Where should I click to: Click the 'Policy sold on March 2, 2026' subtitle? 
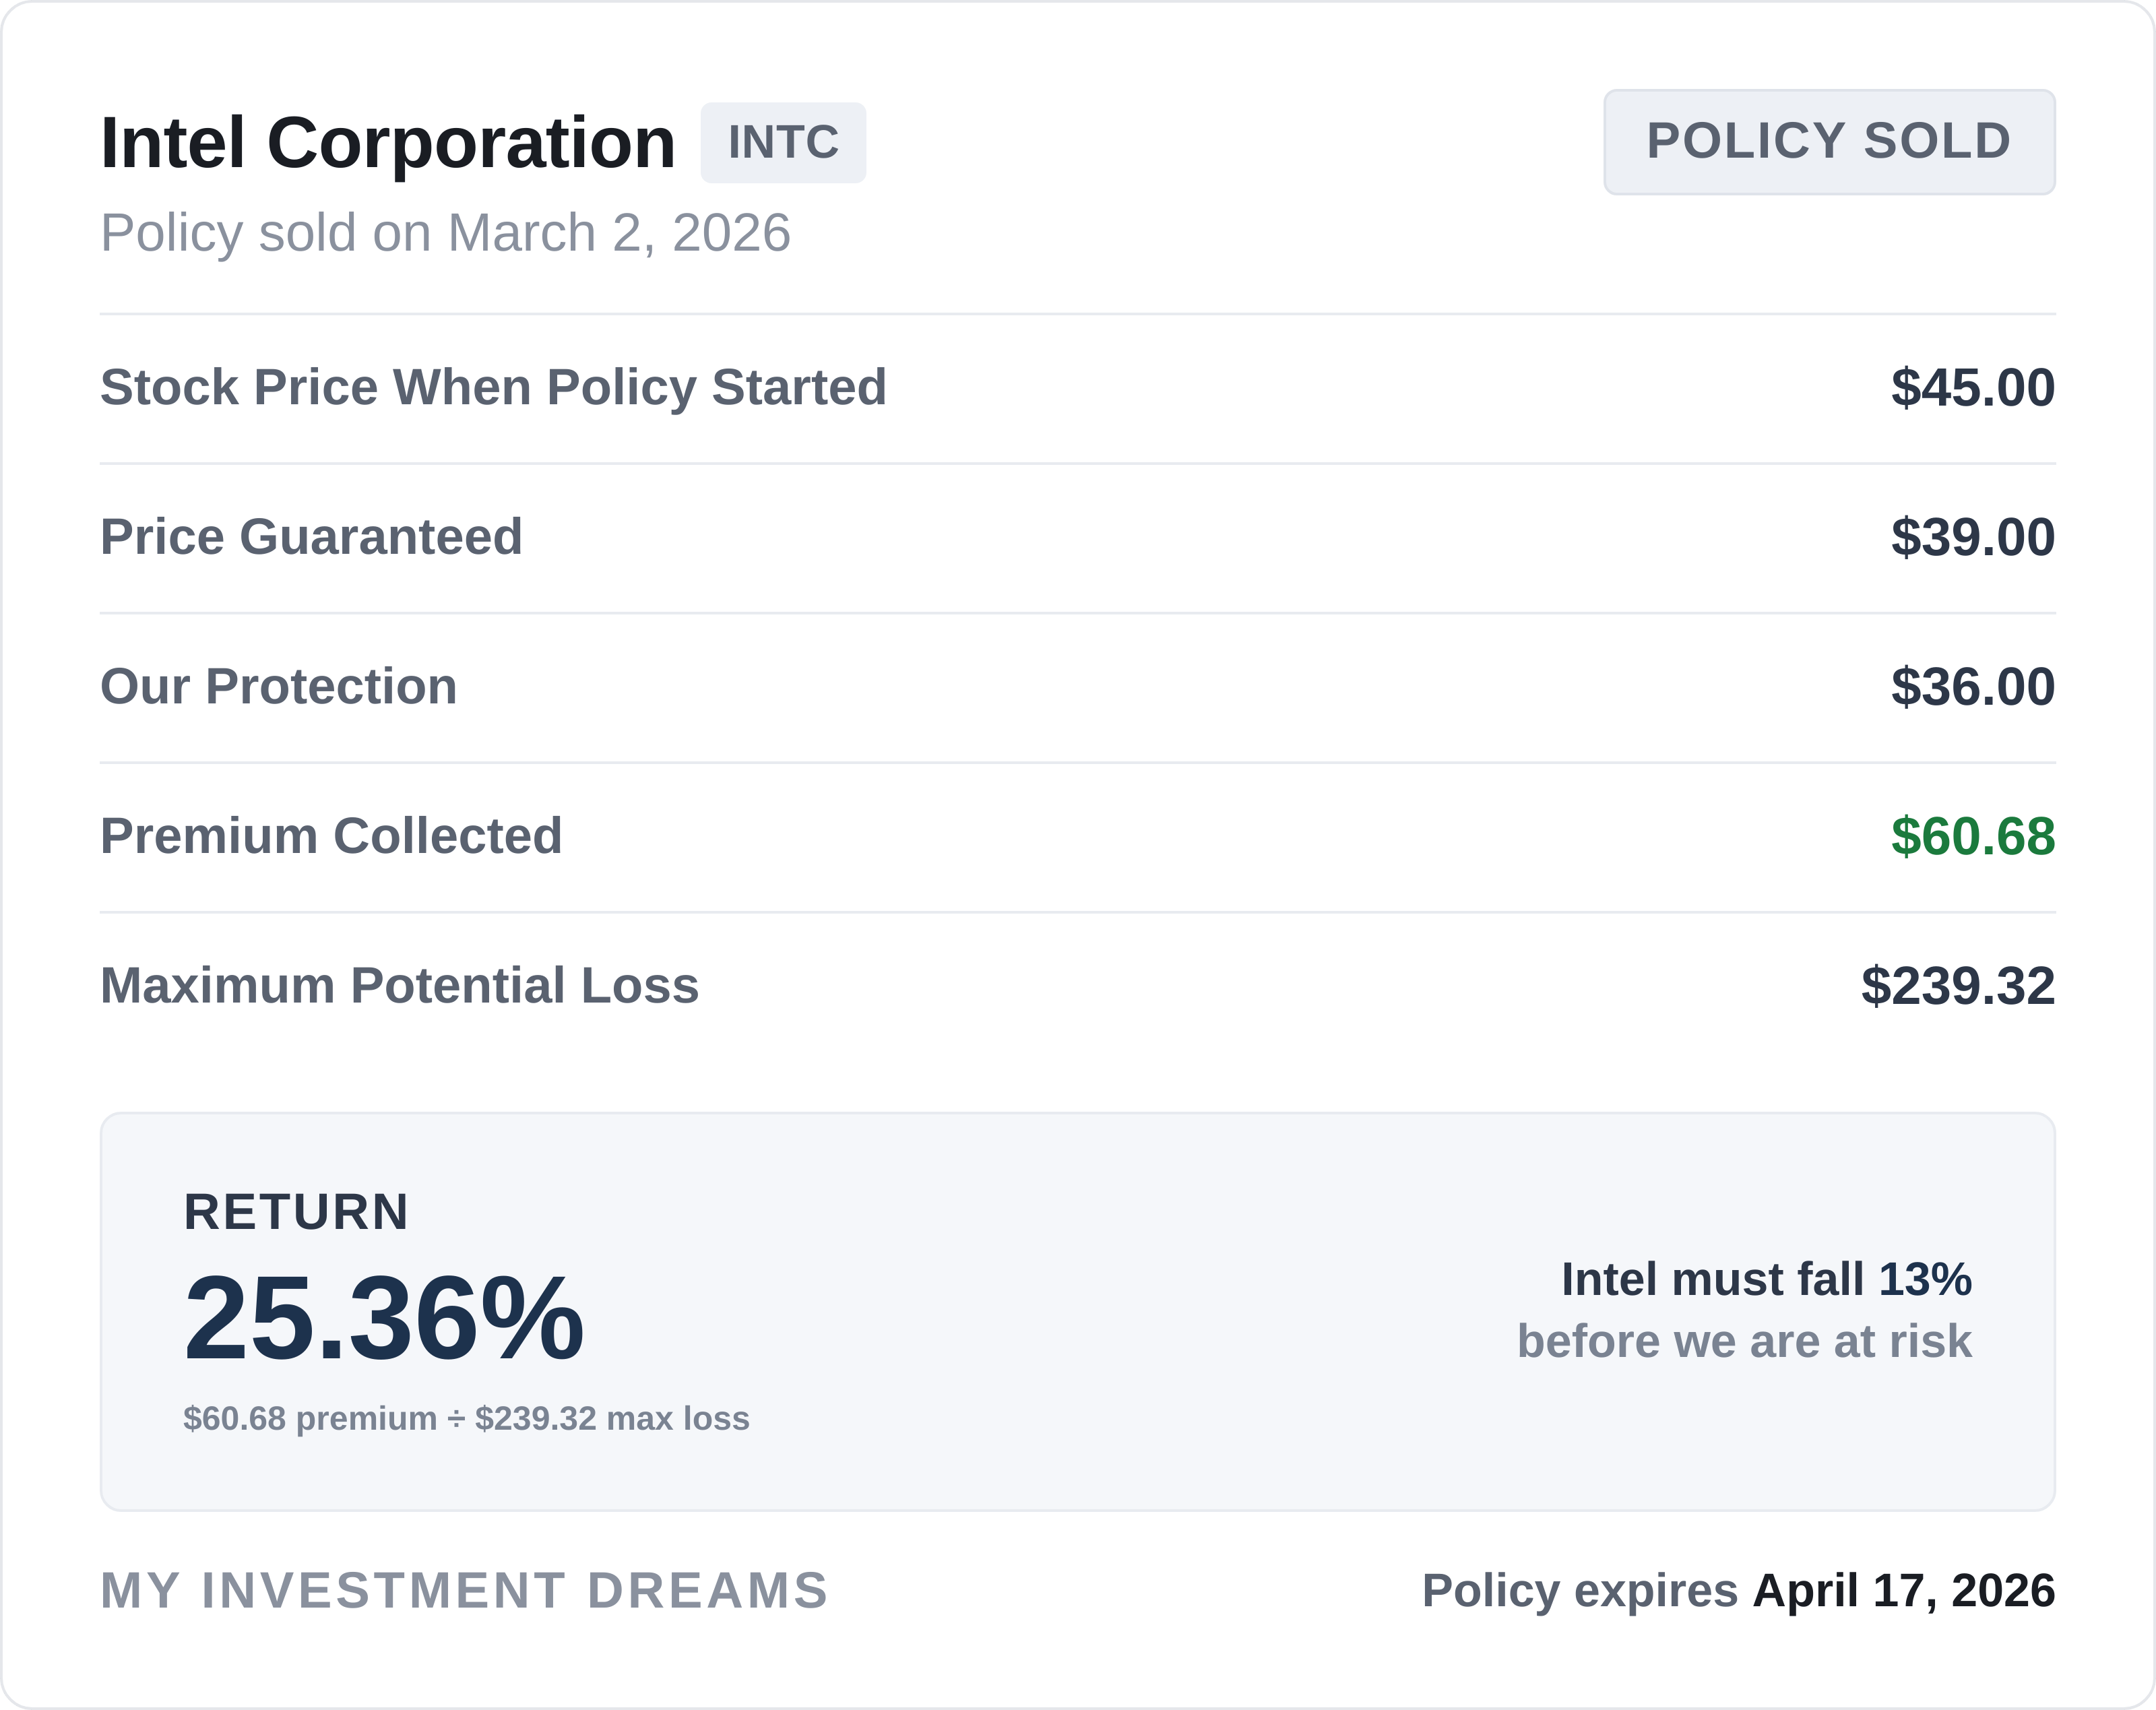tap(445, 233)
